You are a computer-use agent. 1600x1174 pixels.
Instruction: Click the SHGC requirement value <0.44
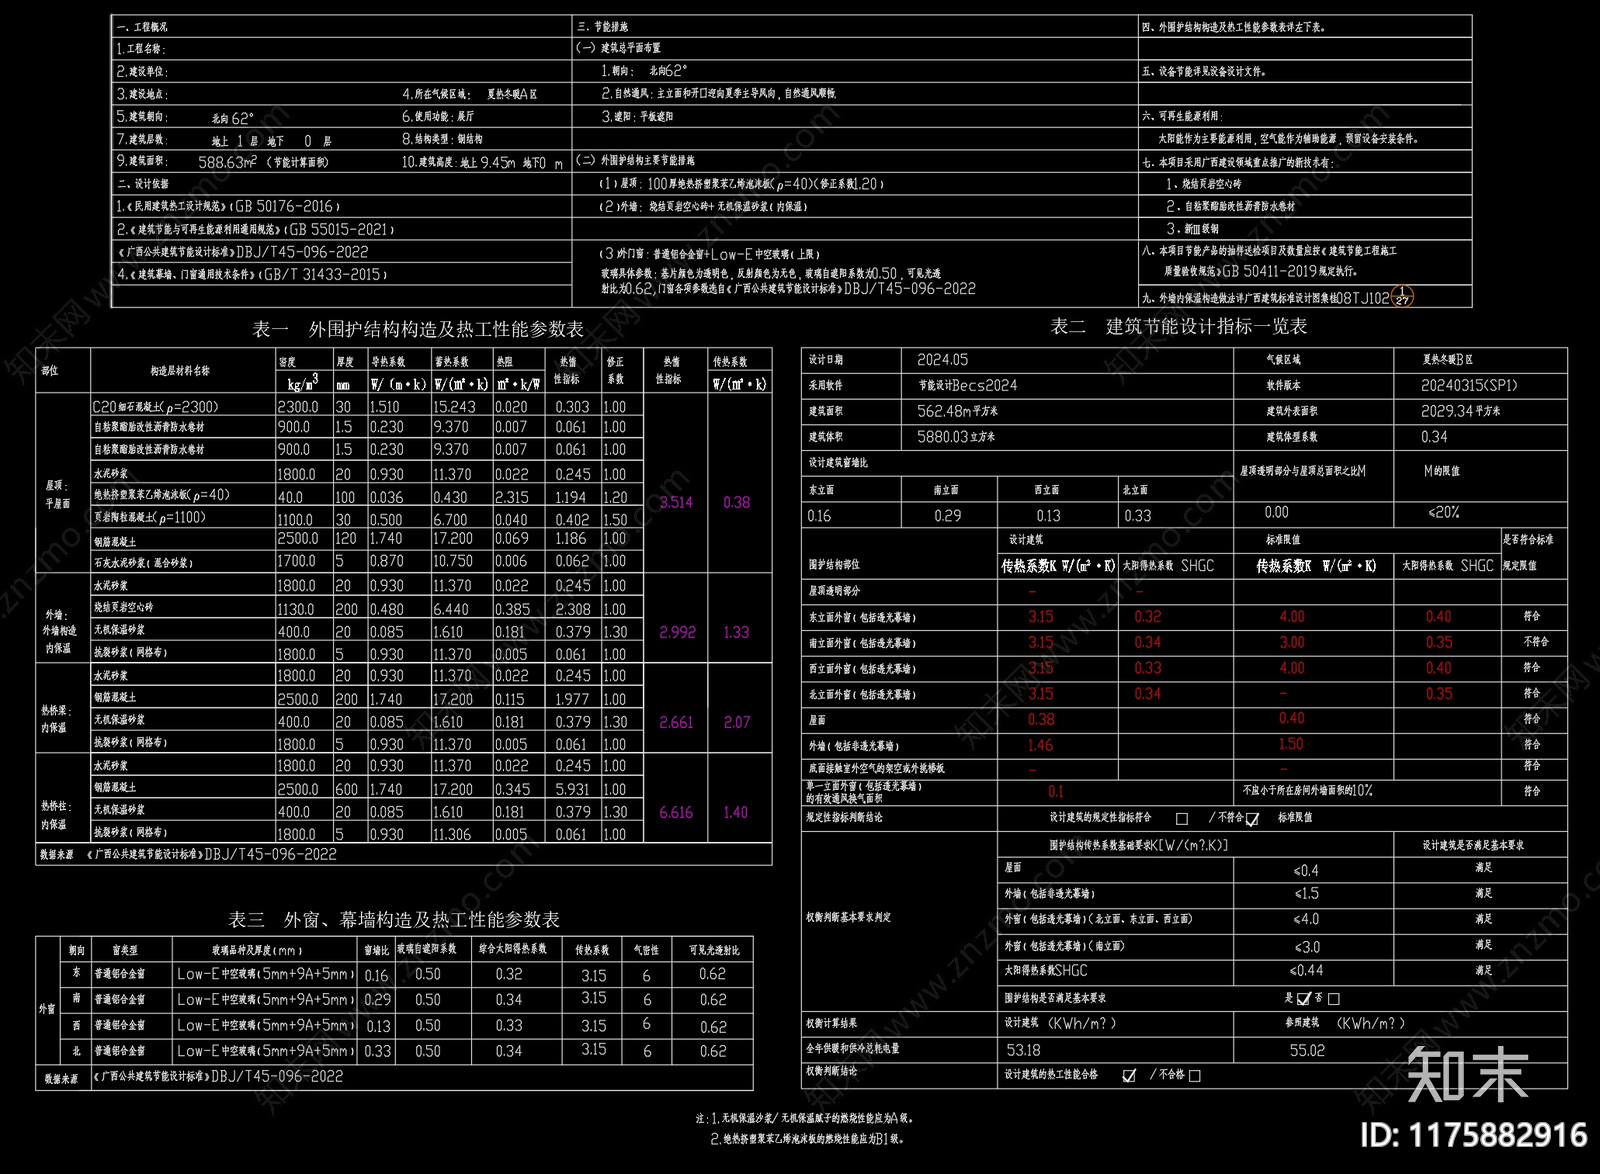1306,970
